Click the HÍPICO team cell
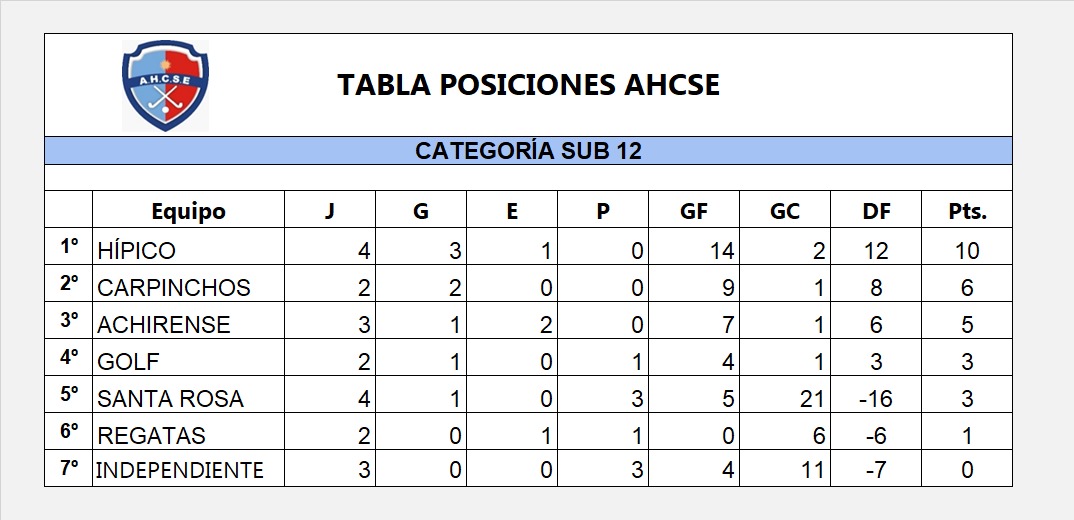 [137, 250]
